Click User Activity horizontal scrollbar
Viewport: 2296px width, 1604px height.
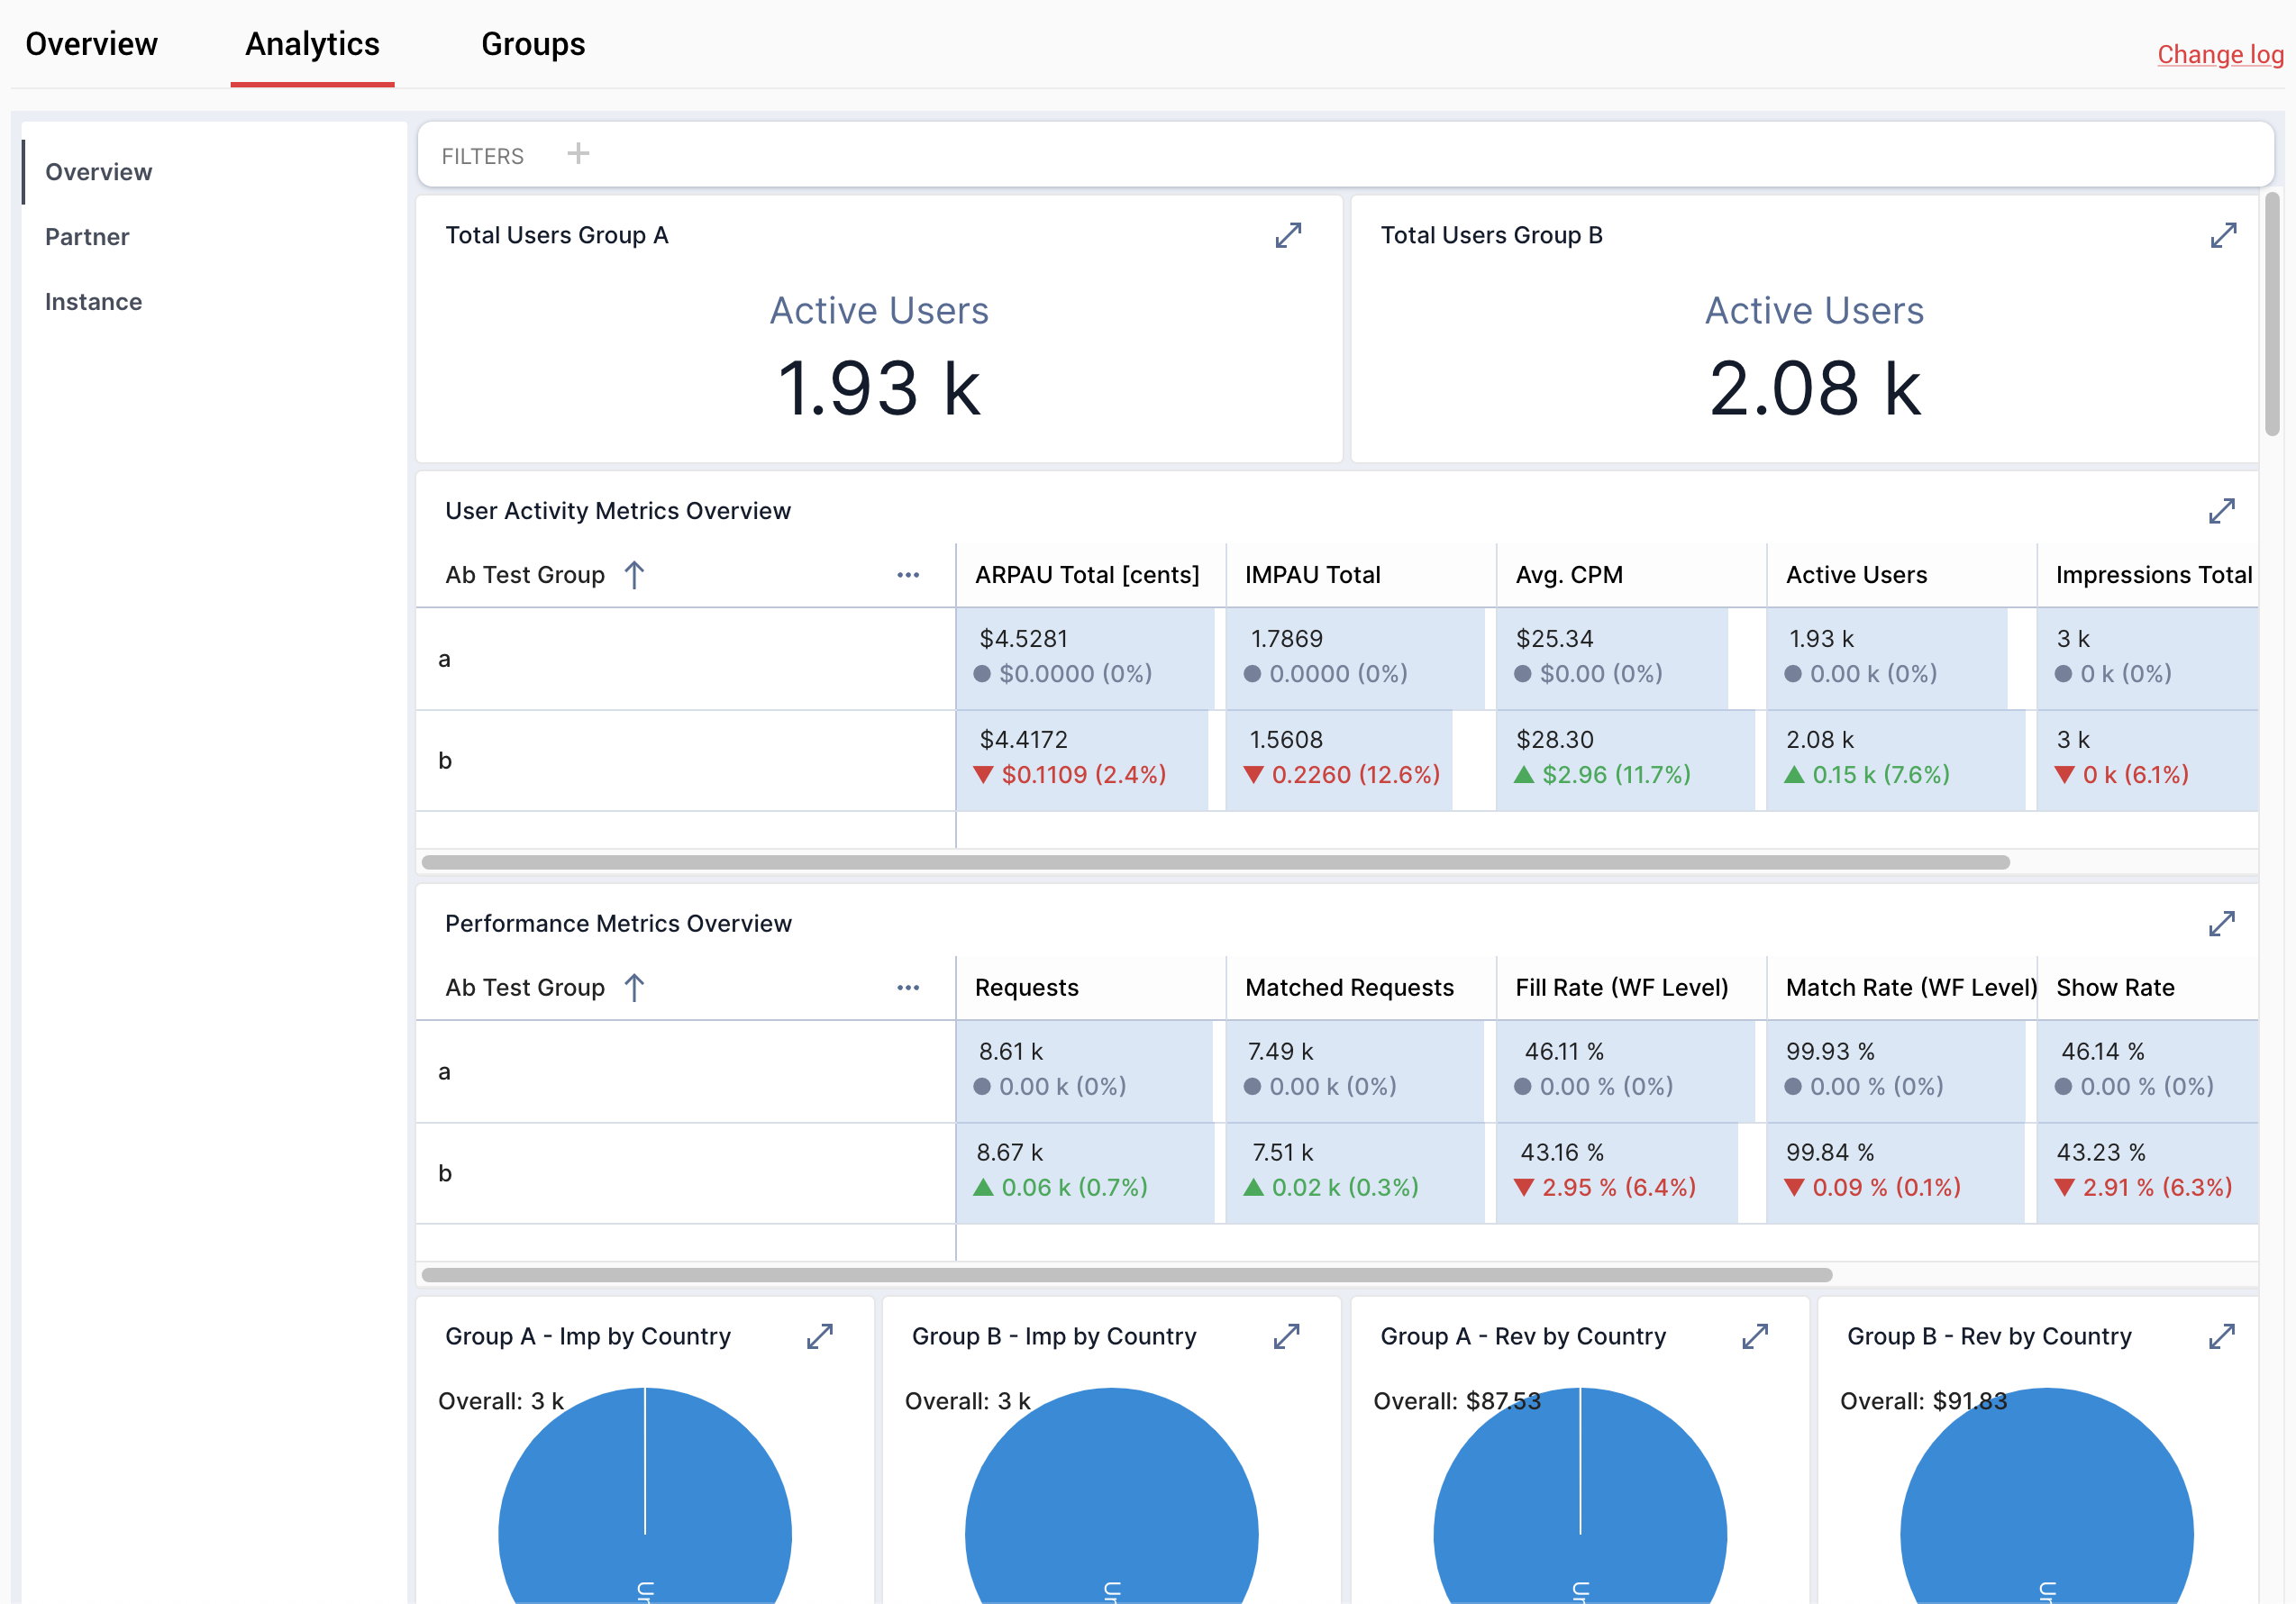(x=1215, y=862)
